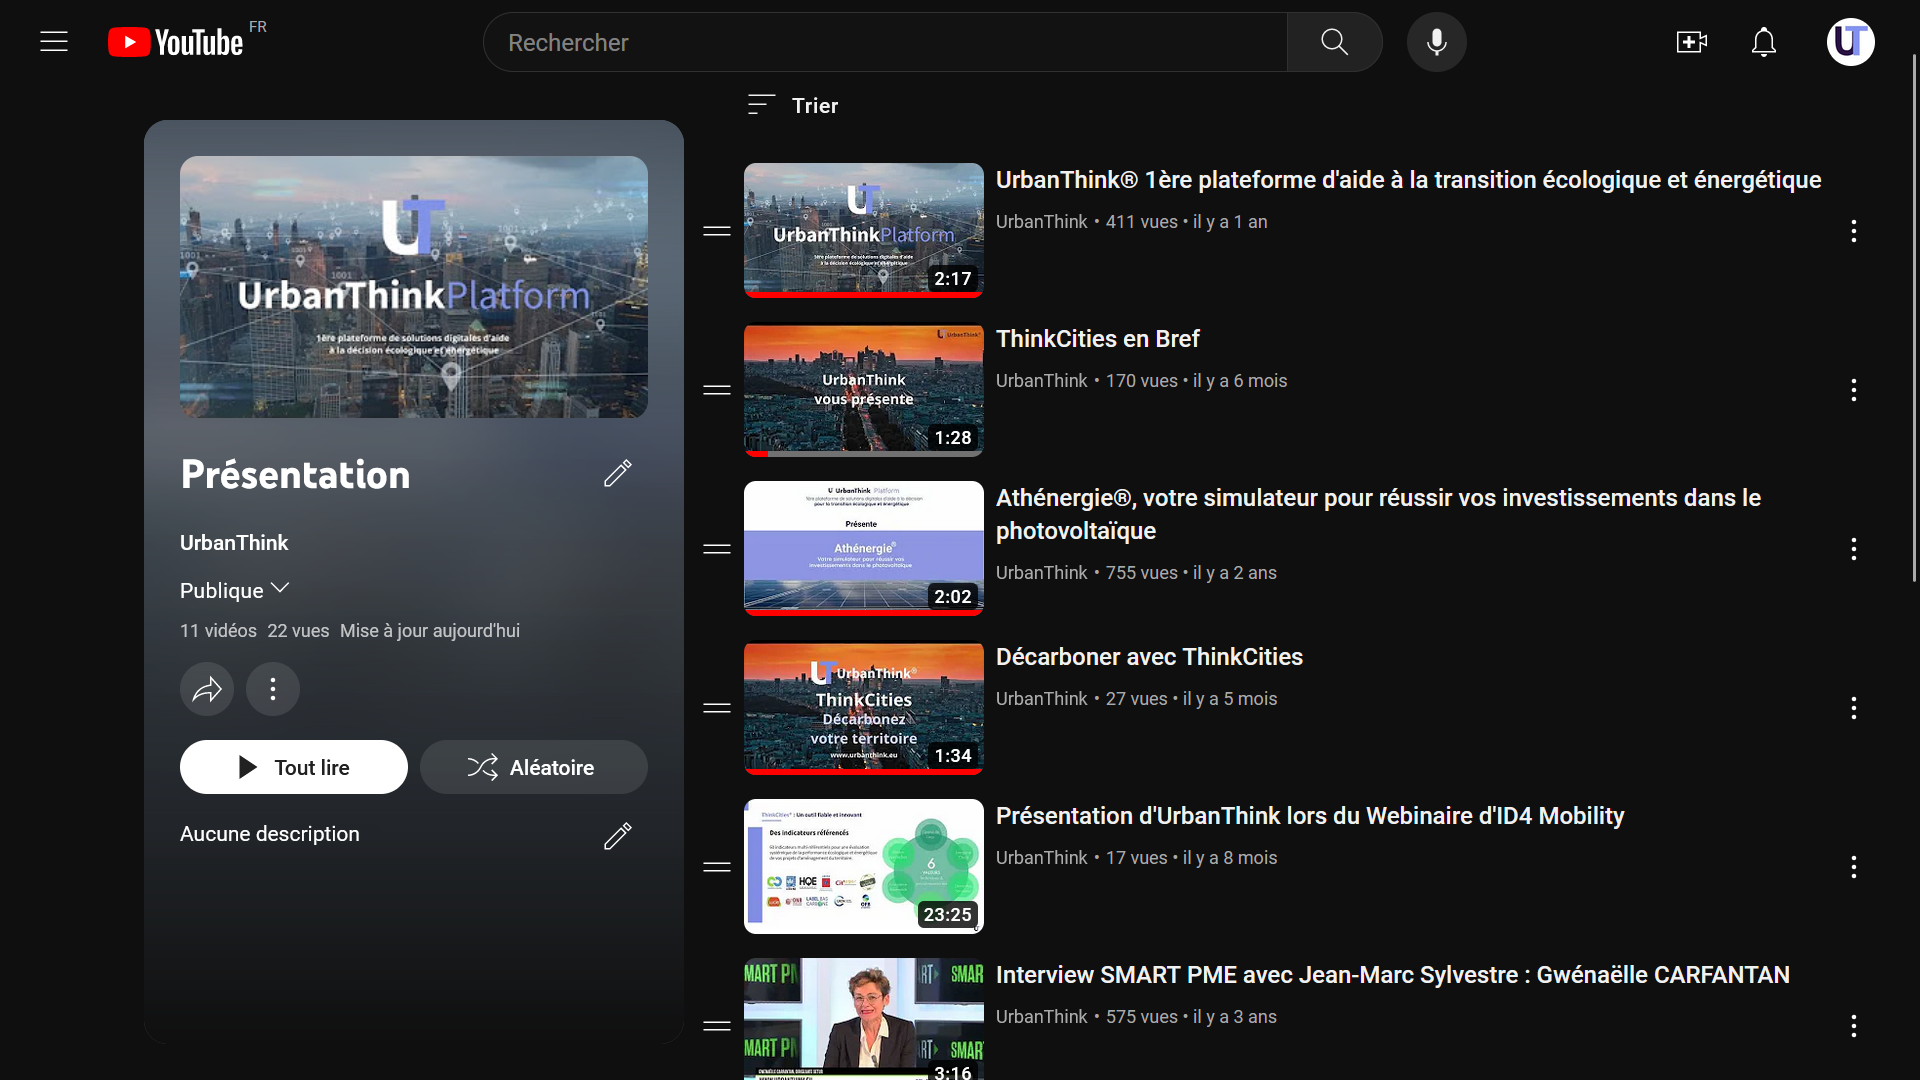
Task: Click the Rechercher search field
Action: click(885, 42)
